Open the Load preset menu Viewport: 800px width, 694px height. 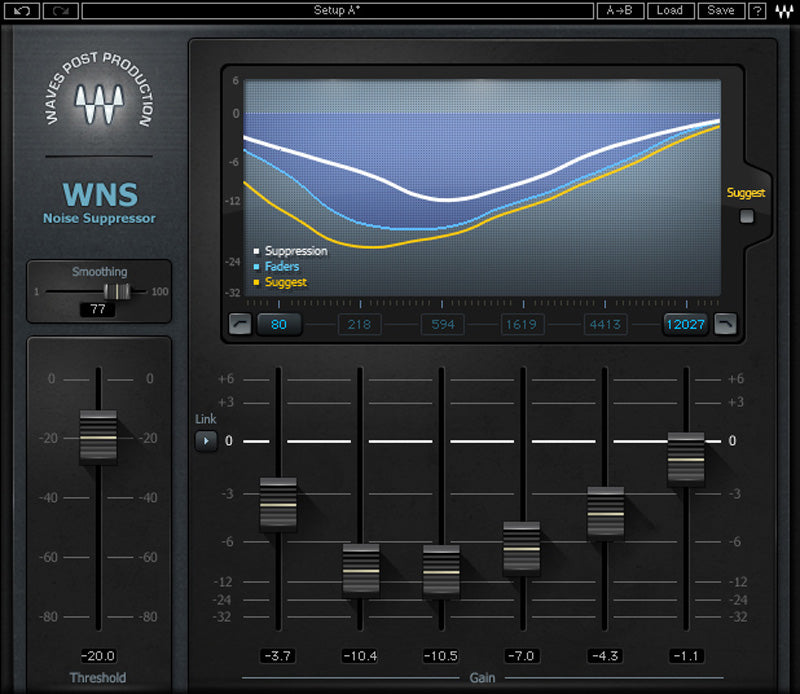670,11
